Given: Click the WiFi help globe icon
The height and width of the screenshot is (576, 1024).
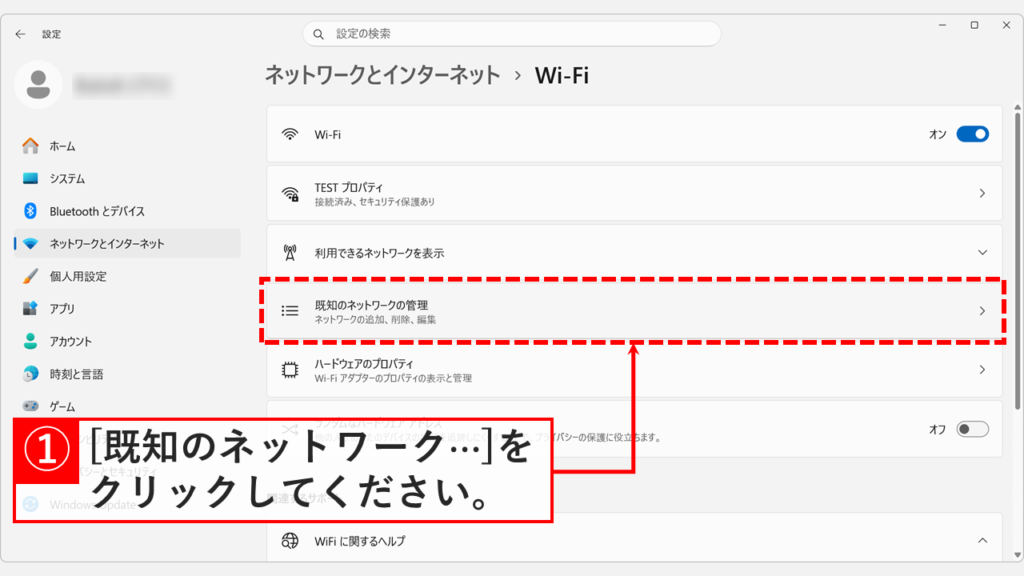Looking at the screenshot, I should [290, 541].
